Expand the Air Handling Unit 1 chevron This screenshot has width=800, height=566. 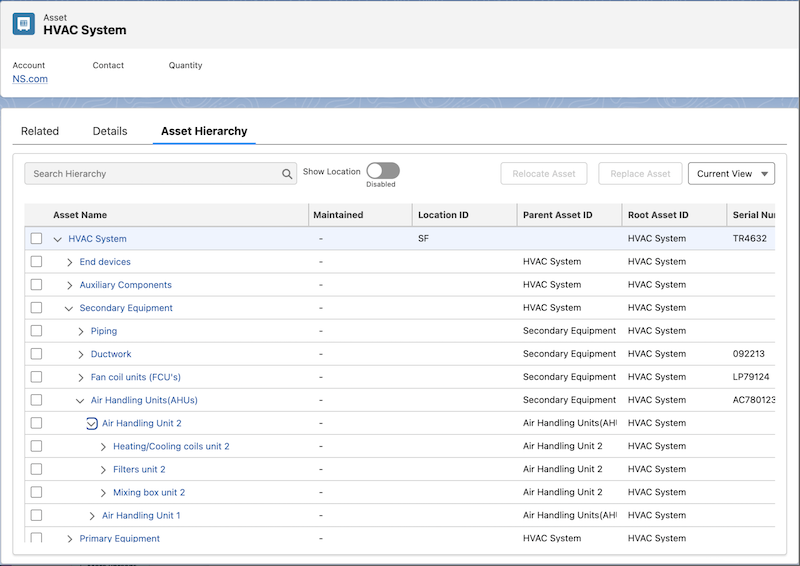pos(92,516)
